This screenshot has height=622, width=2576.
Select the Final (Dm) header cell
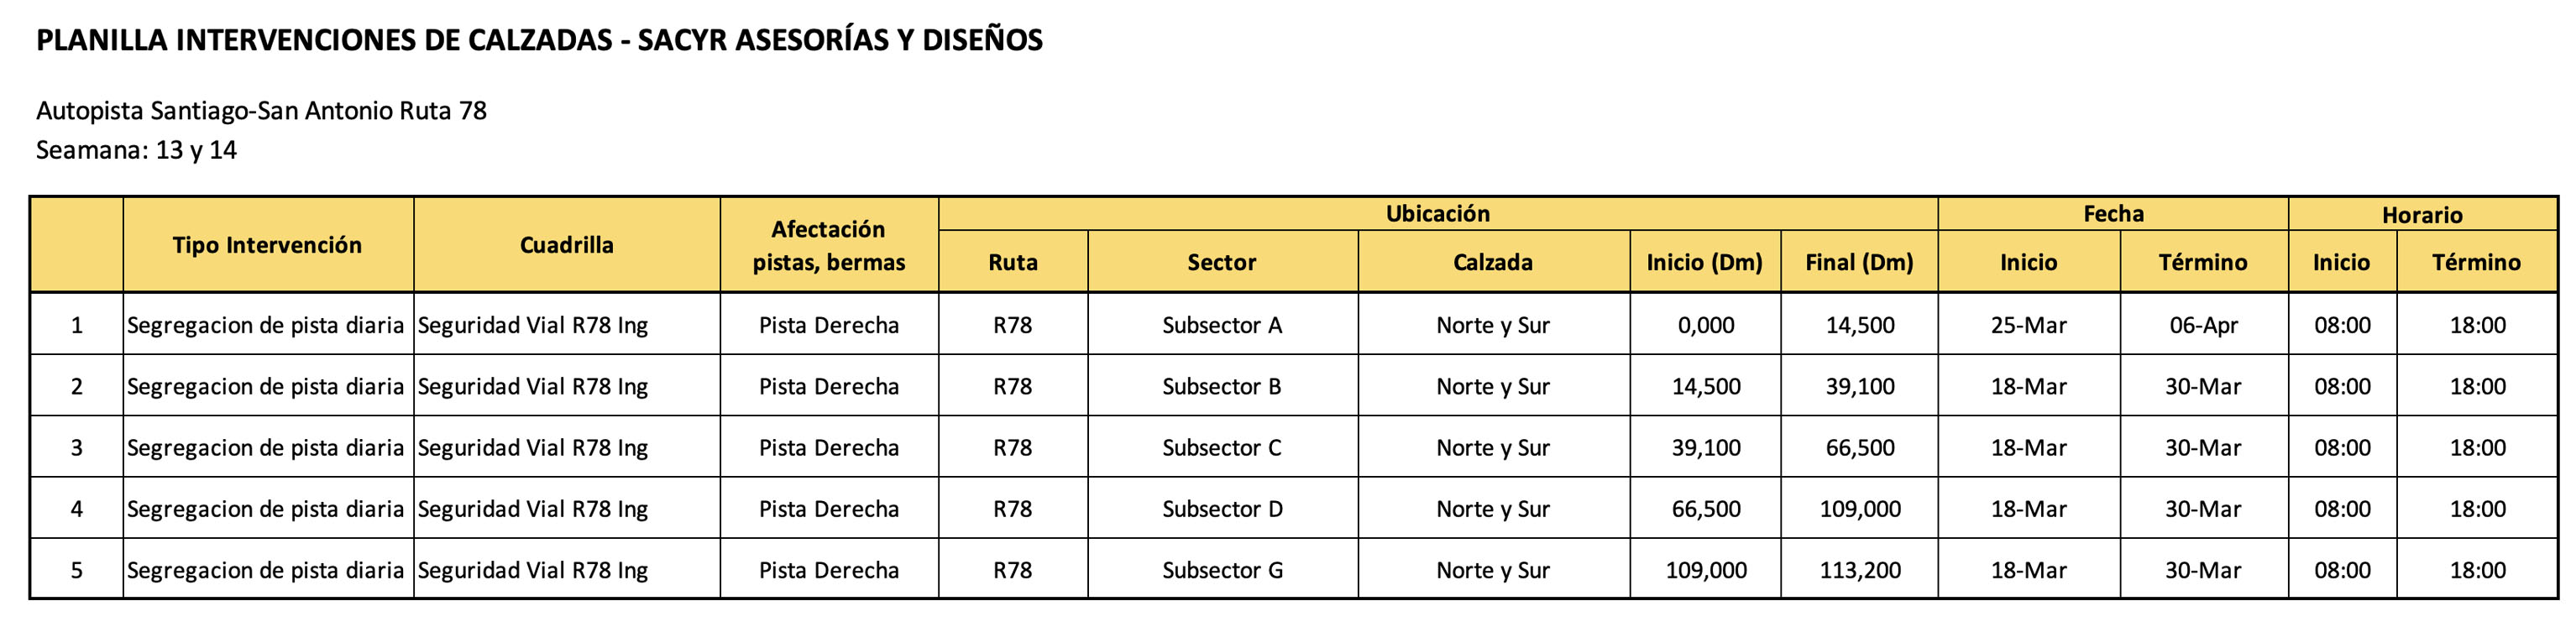click(1859, 262)
